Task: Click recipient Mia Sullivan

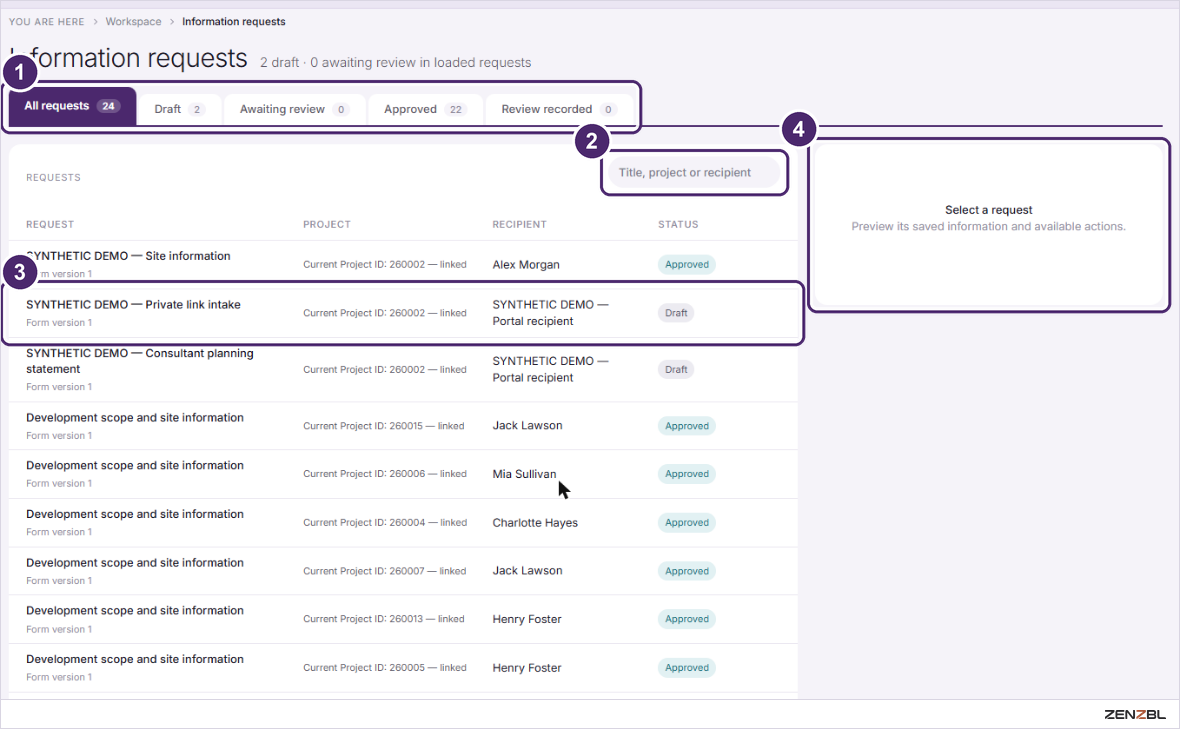Action: pos(525,474)
